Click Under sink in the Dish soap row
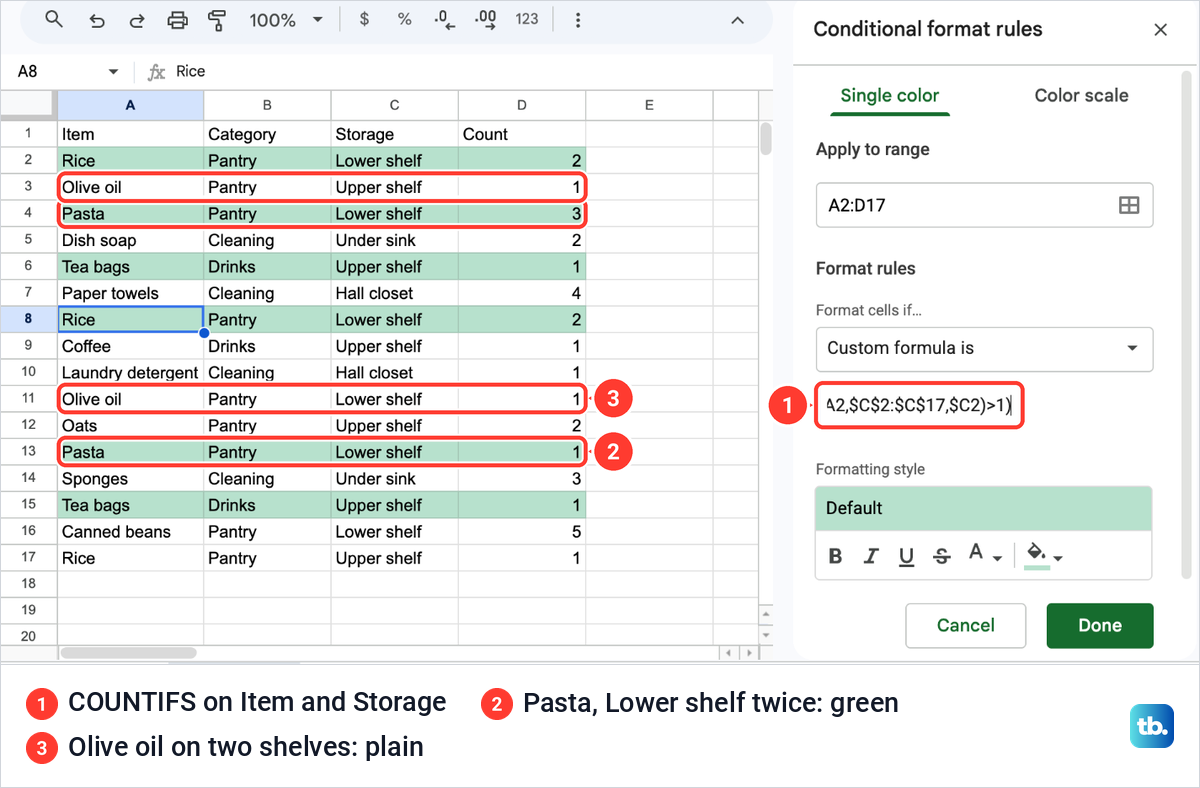This screenshot has height=788, width=1200. coord(394,240)
